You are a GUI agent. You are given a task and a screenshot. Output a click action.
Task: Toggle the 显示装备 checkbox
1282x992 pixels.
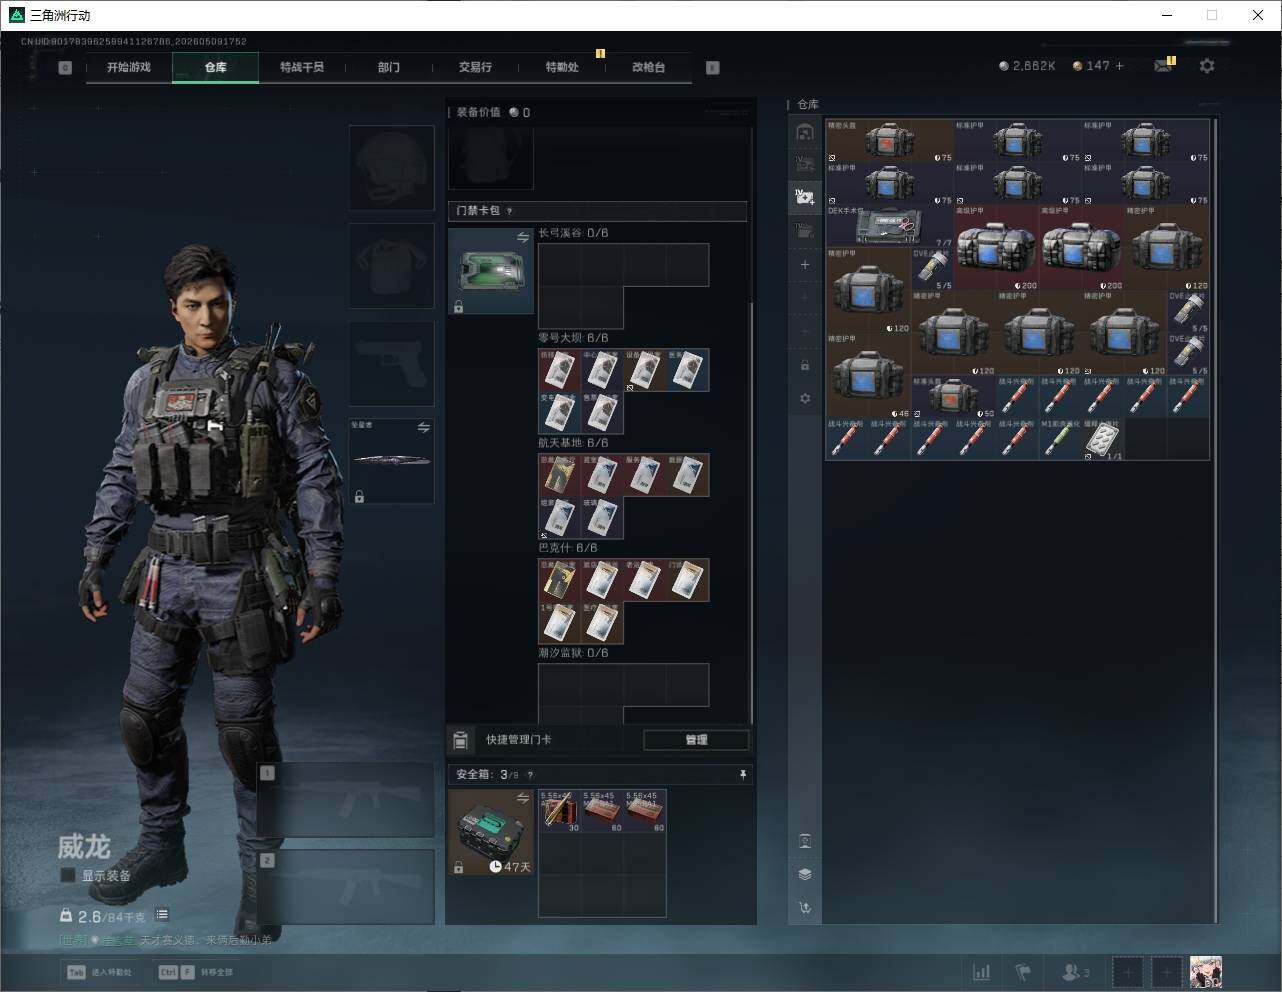tap(68, 875)
